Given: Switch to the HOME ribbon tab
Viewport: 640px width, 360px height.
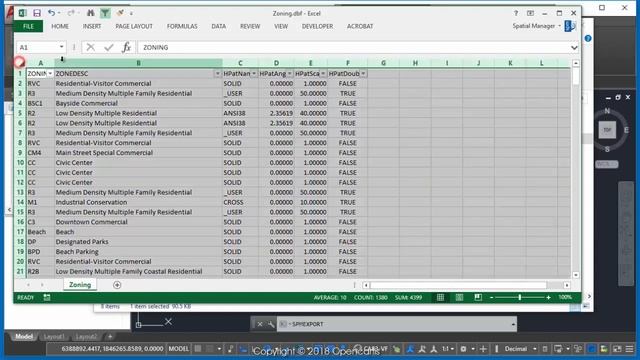Looking at the screenshot, I should 60,26.
